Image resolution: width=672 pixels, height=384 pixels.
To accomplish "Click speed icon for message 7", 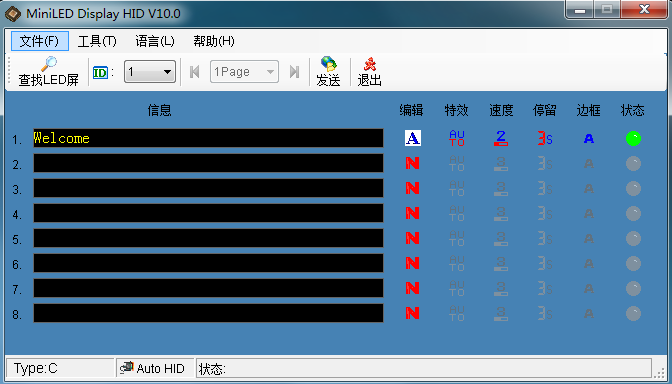I will [x=501, y=288].
